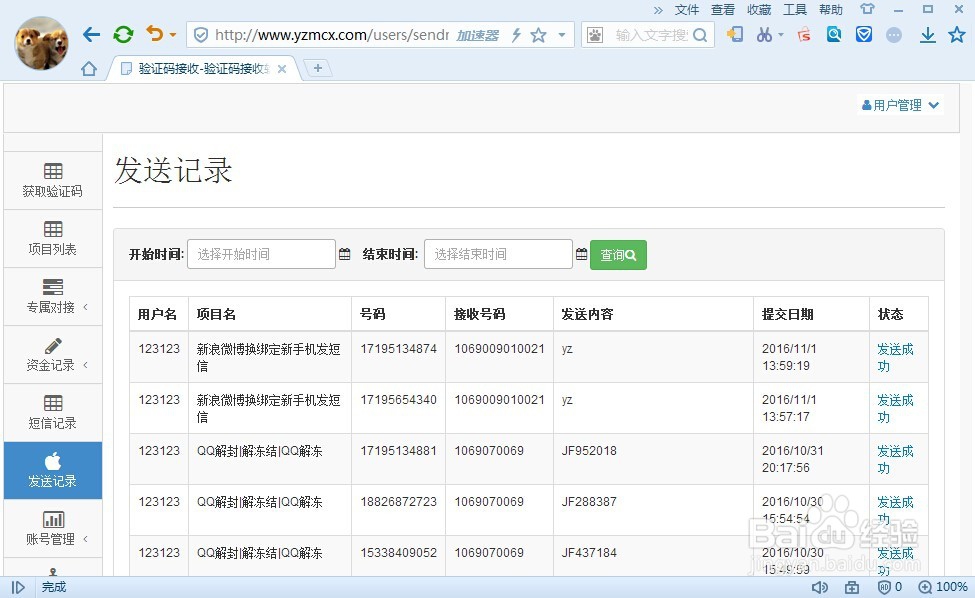This screenshot has width=975, height=598.
Task: Toggle the bookmark star on the toolbar
Action: (955, 33)
